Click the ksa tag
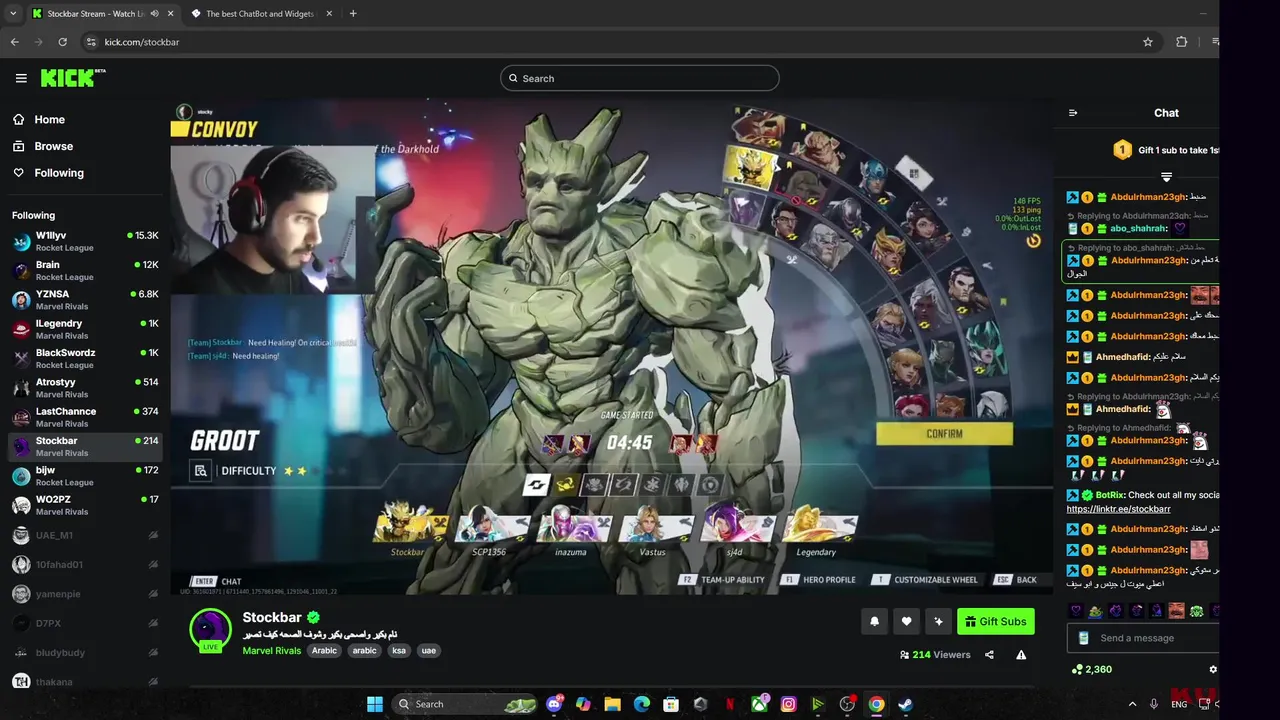Image resolution: width=1280 pixels, height=720 pixels. click(x=399, y=651)
